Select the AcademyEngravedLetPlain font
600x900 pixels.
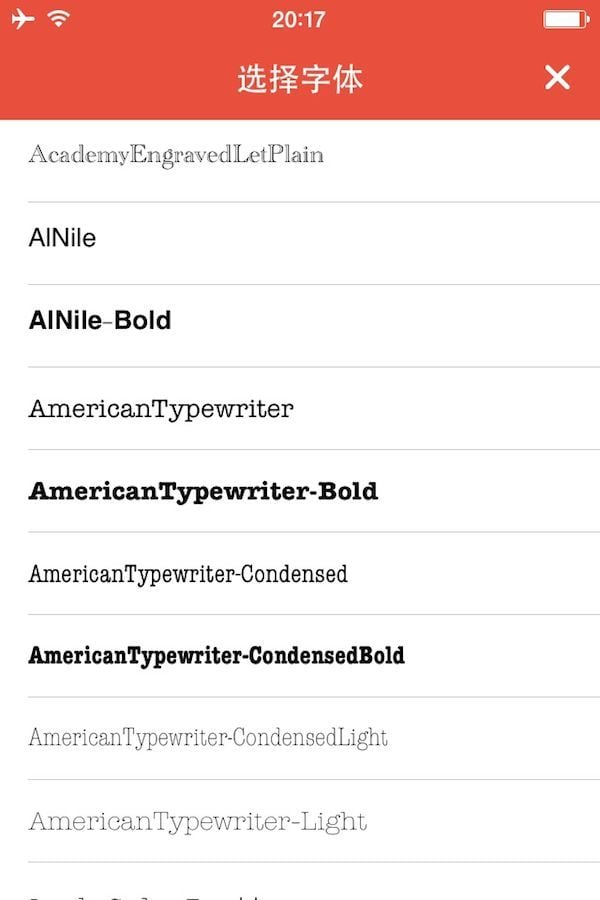pos(176,155)
